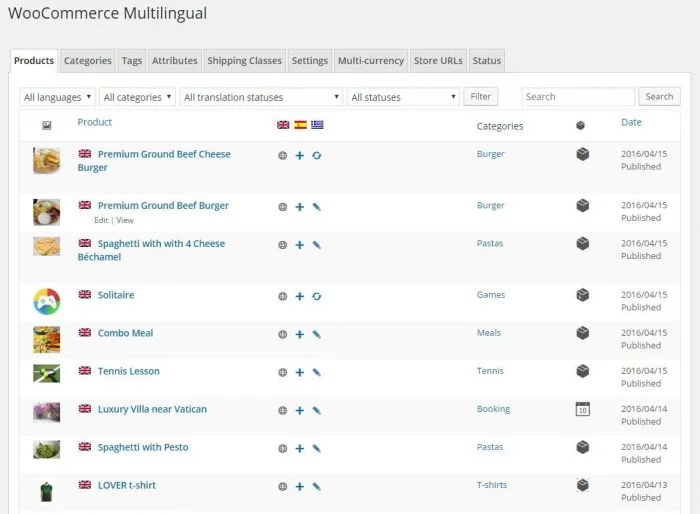This screenshot has width=700, height=514.
Task: Click the plus icon for LOVER t-shirt
Action: coord(299,486)
